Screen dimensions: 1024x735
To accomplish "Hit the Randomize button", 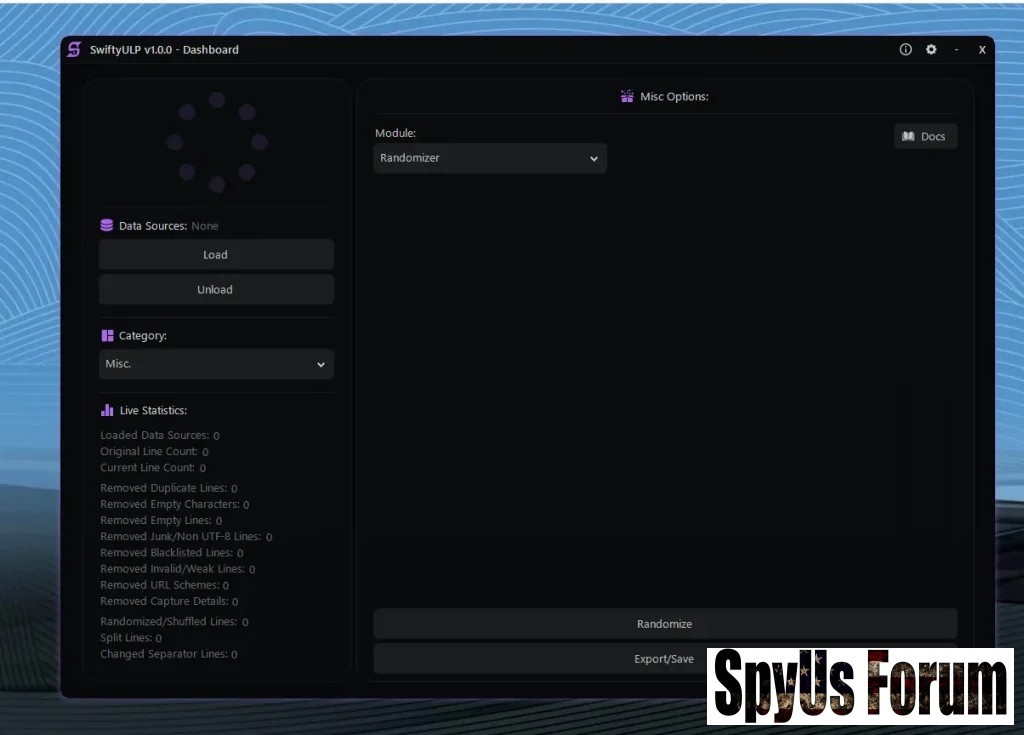I will [x=665, y=624].
